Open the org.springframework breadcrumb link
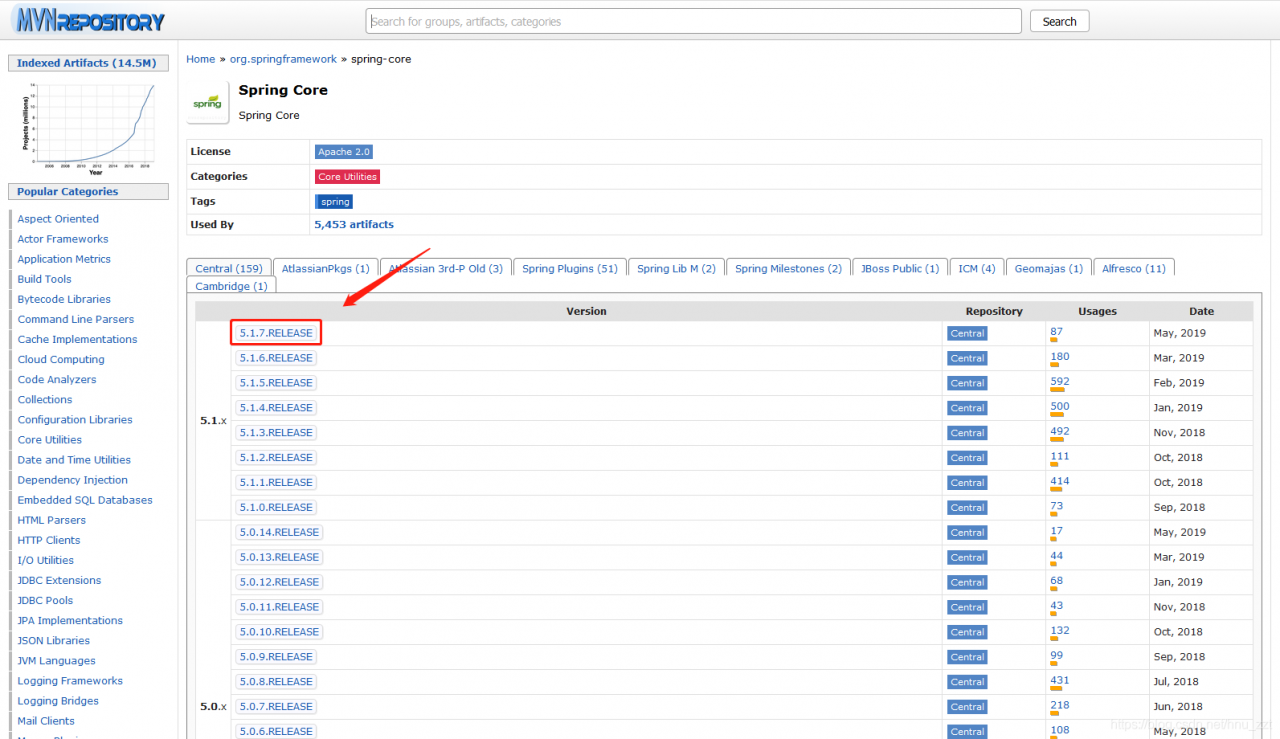 click(x=283, y=59)
